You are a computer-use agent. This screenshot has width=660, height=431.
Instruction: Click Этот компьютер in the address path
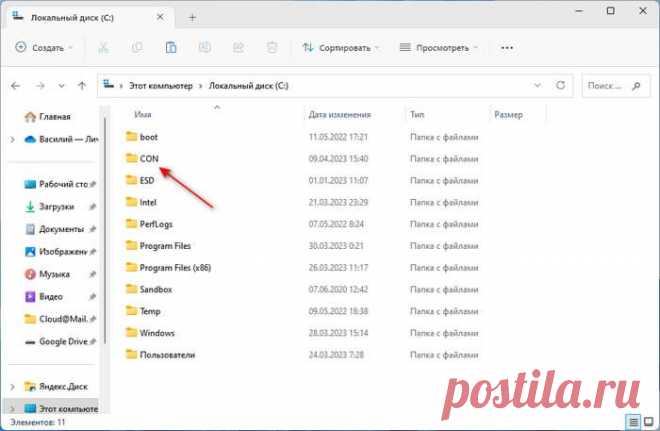point(161,86)
